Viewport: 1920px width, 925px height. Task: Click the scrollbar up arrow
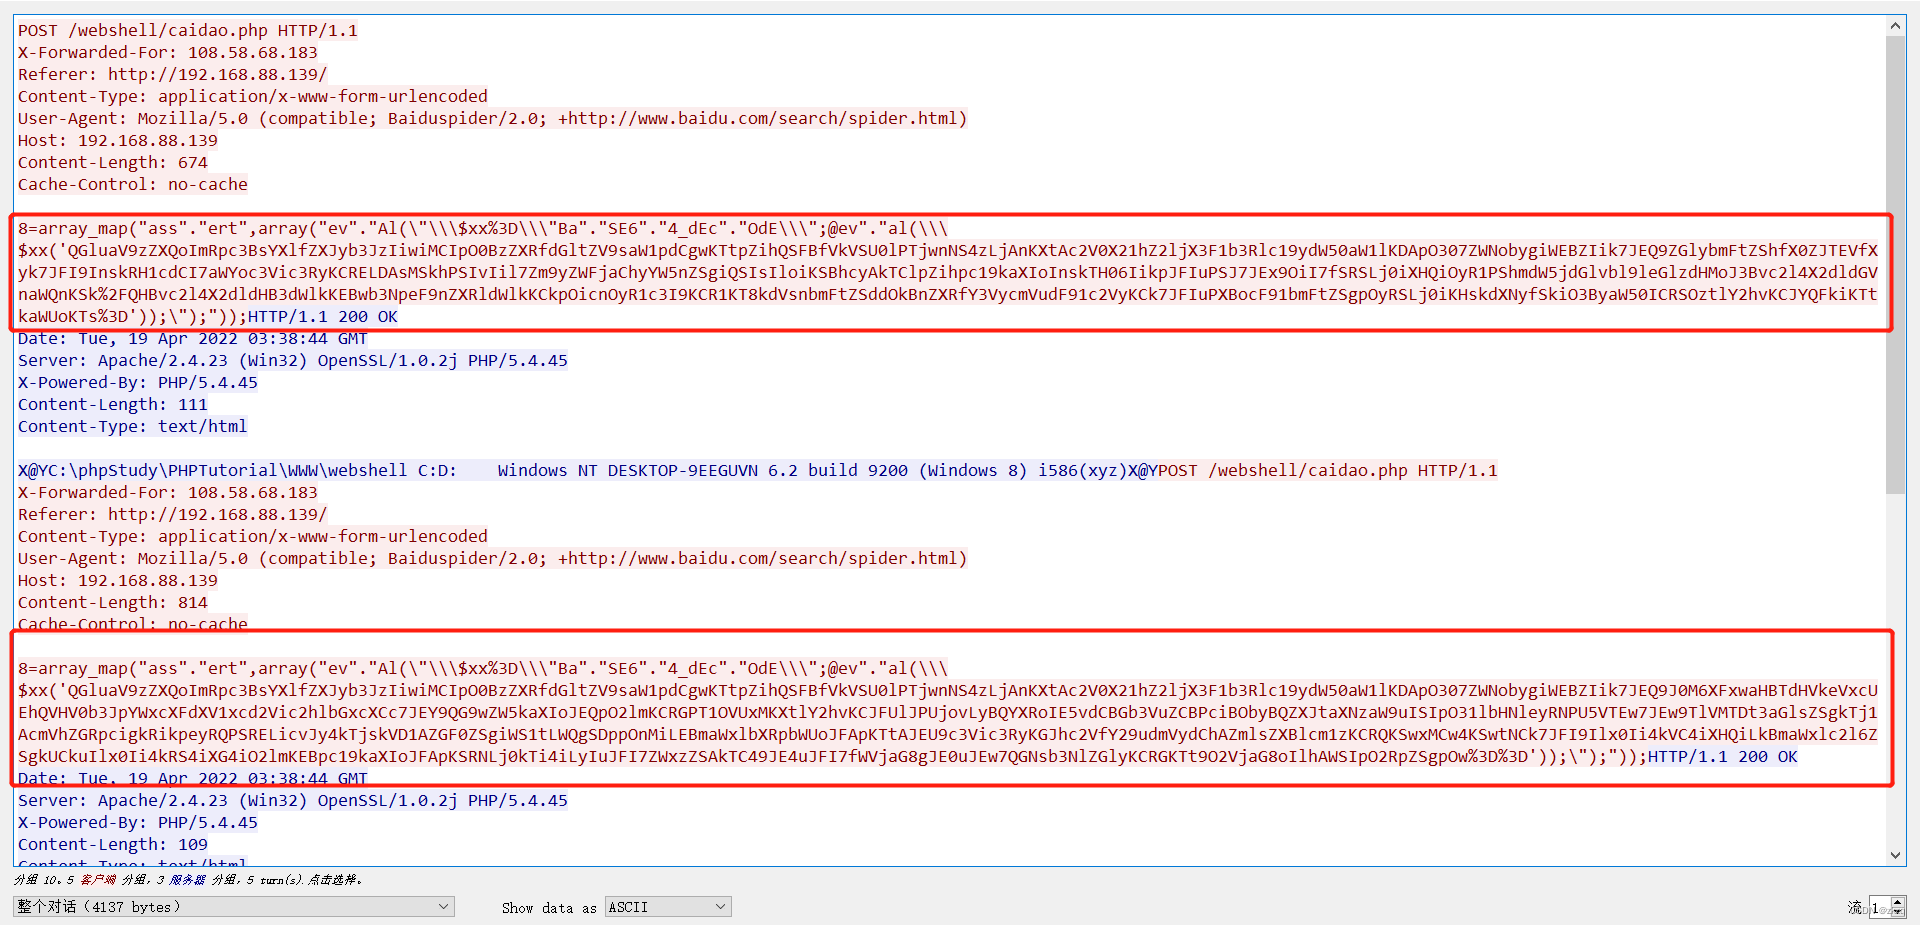1895,25
